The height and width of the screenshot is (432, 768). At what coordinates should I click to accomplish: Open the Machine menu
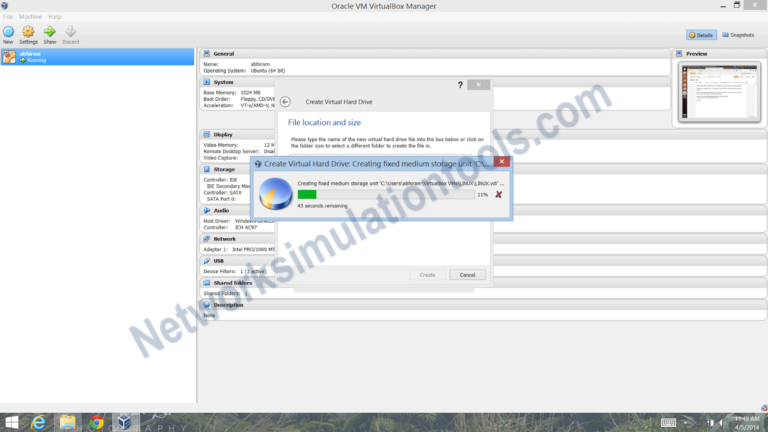click(30, 17)
